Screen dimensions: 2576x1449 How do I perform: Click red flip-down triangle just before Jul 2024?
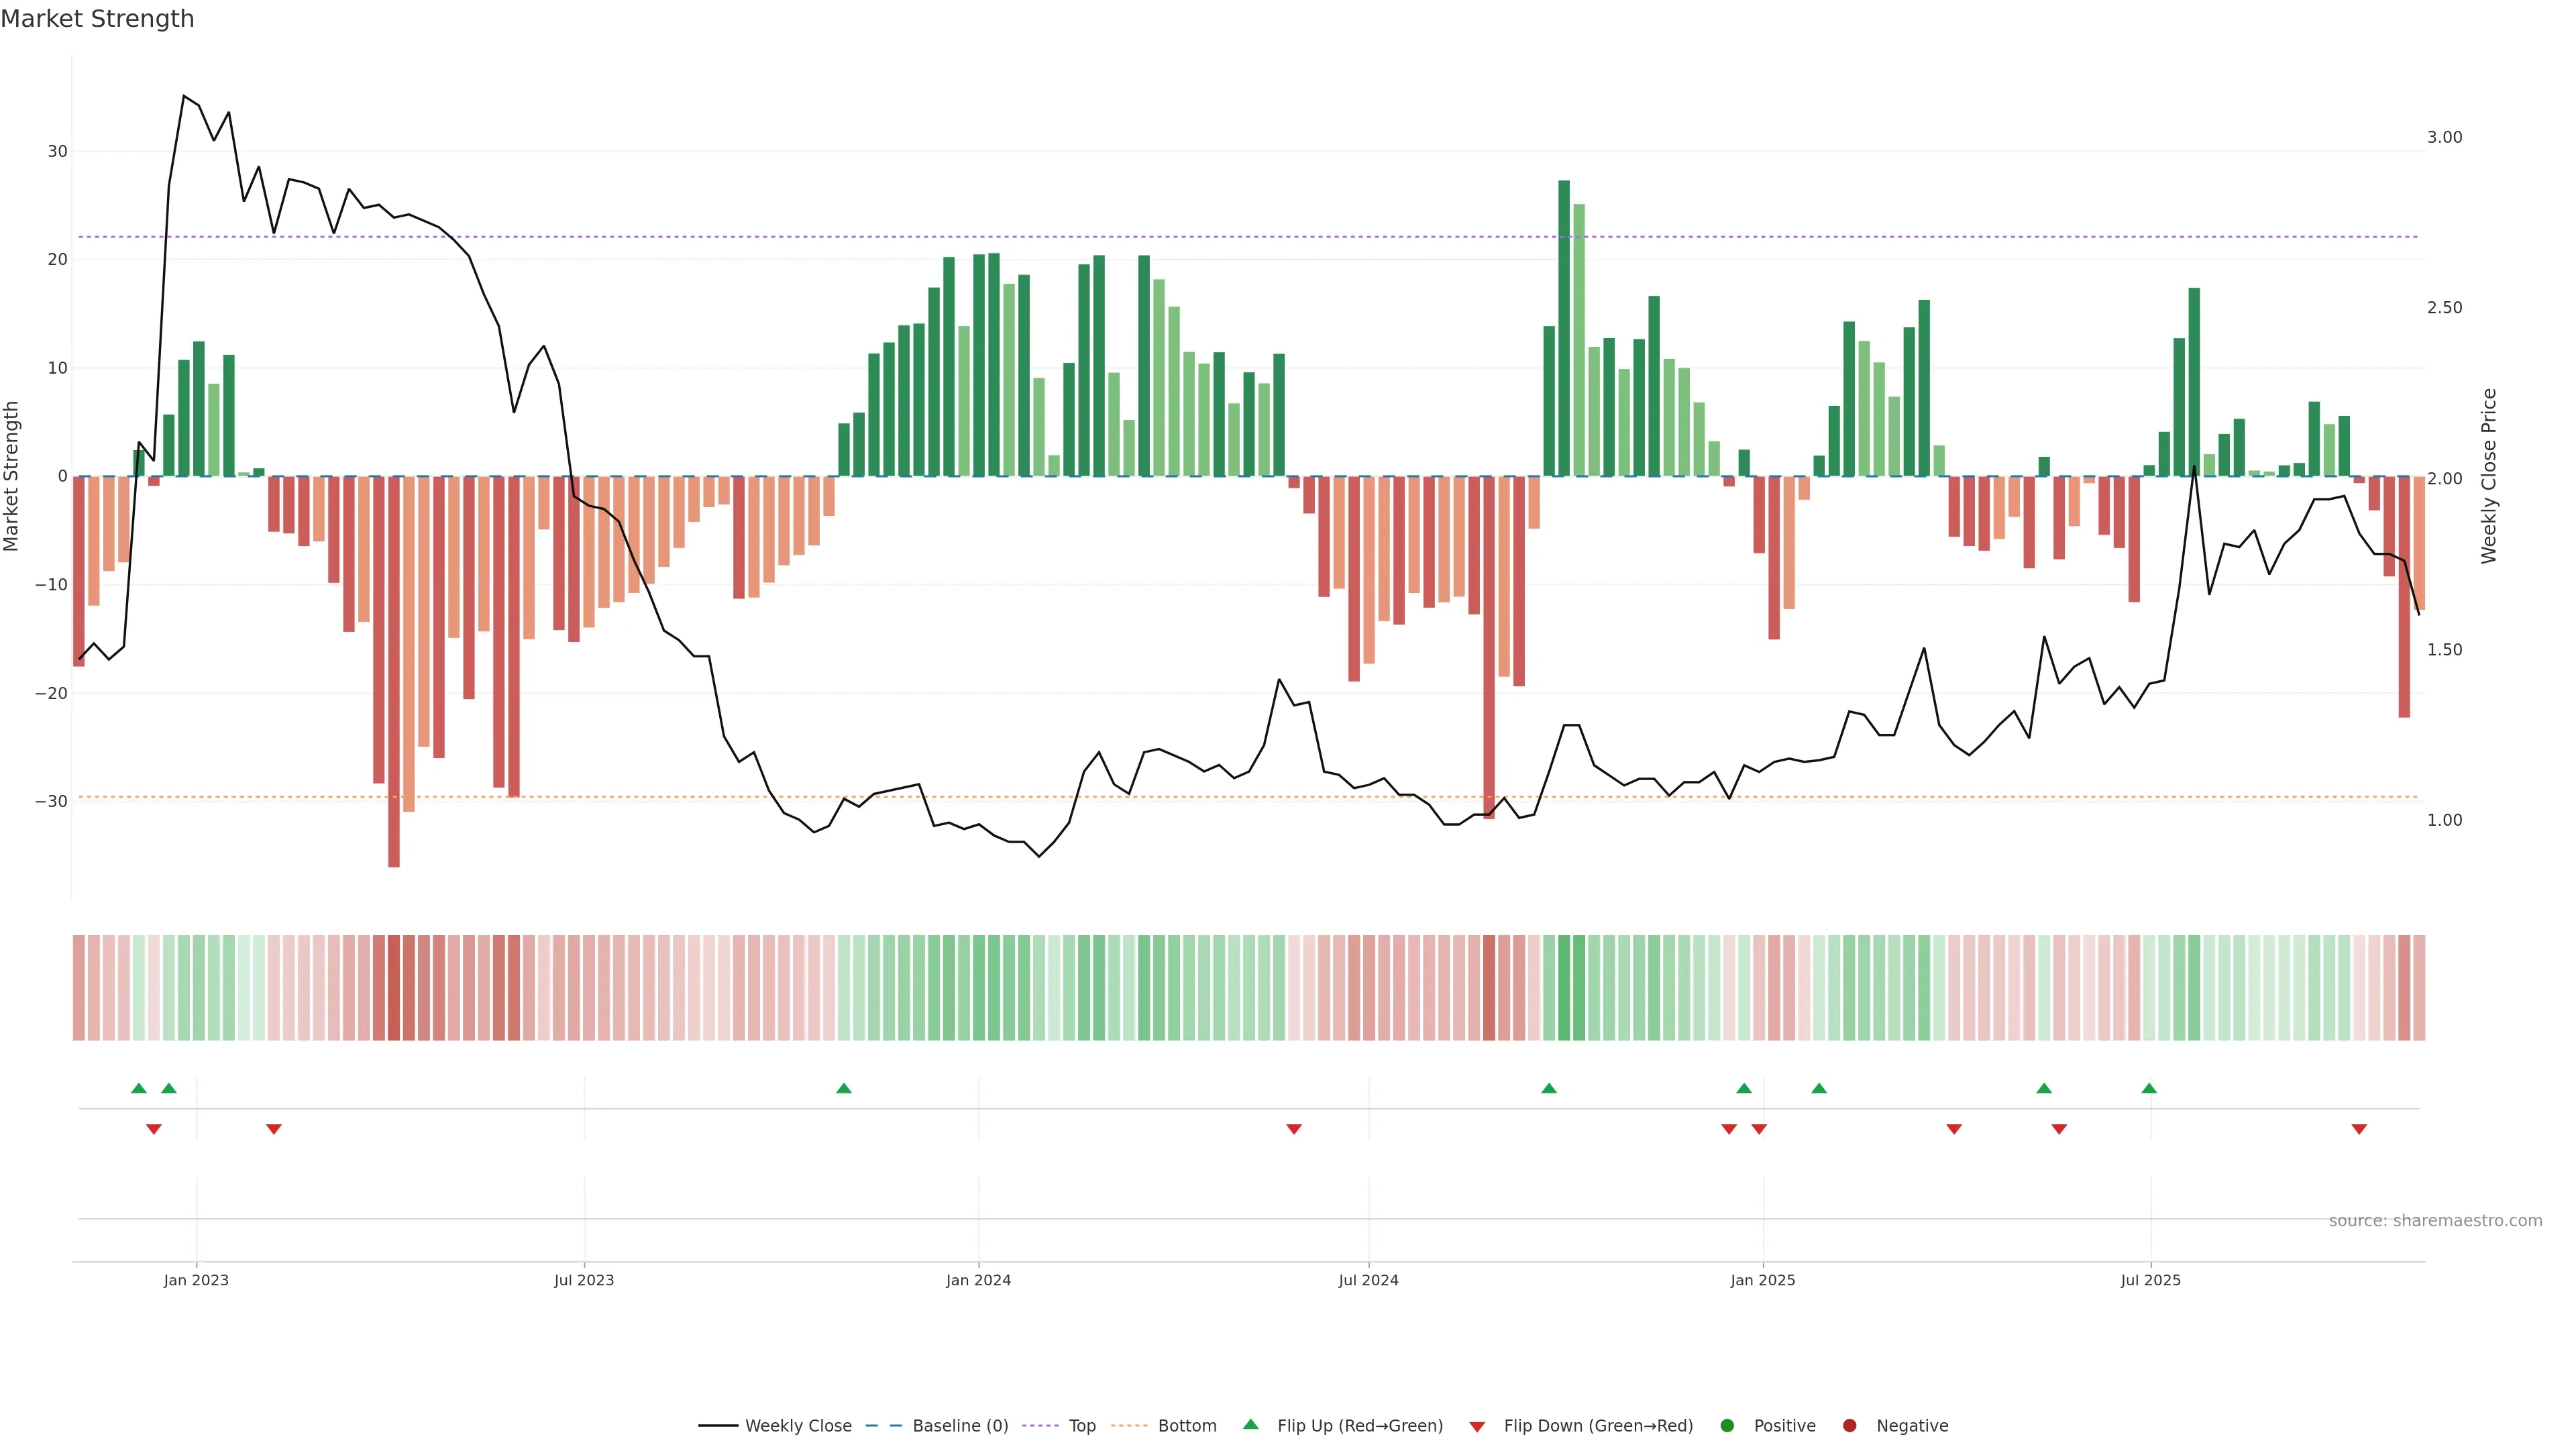1294,1129
